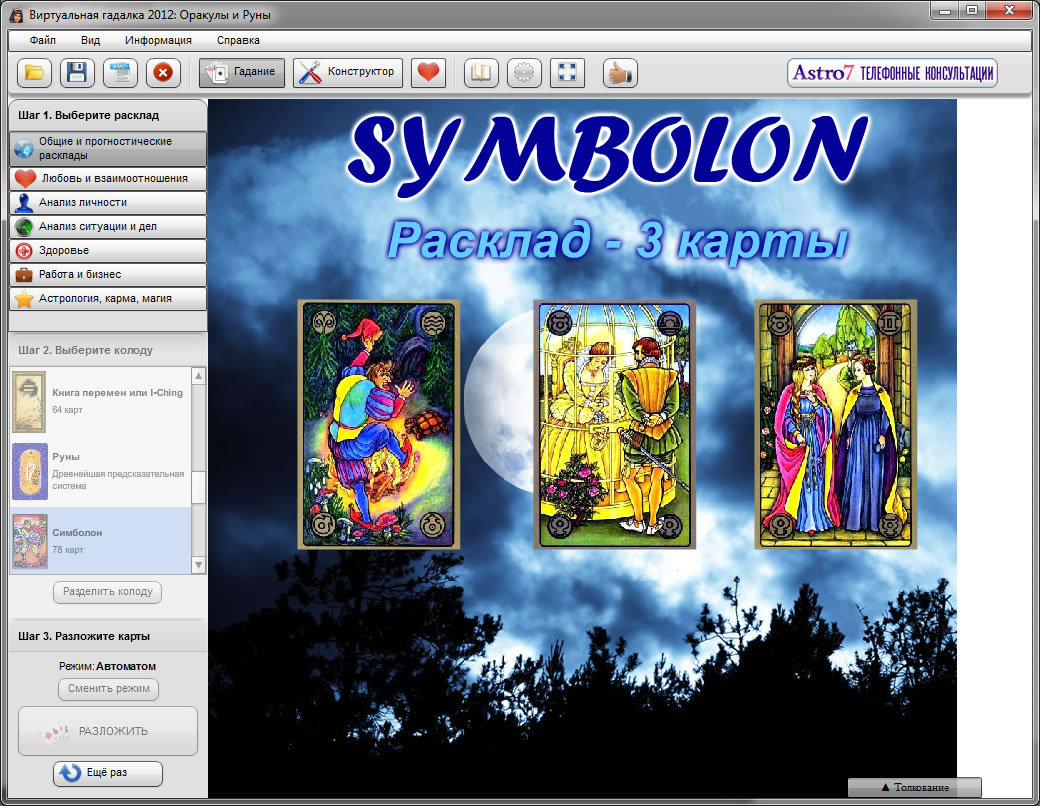Click the globe icon beside Общие расклады

pyautogui.click(x=24, y=149)
